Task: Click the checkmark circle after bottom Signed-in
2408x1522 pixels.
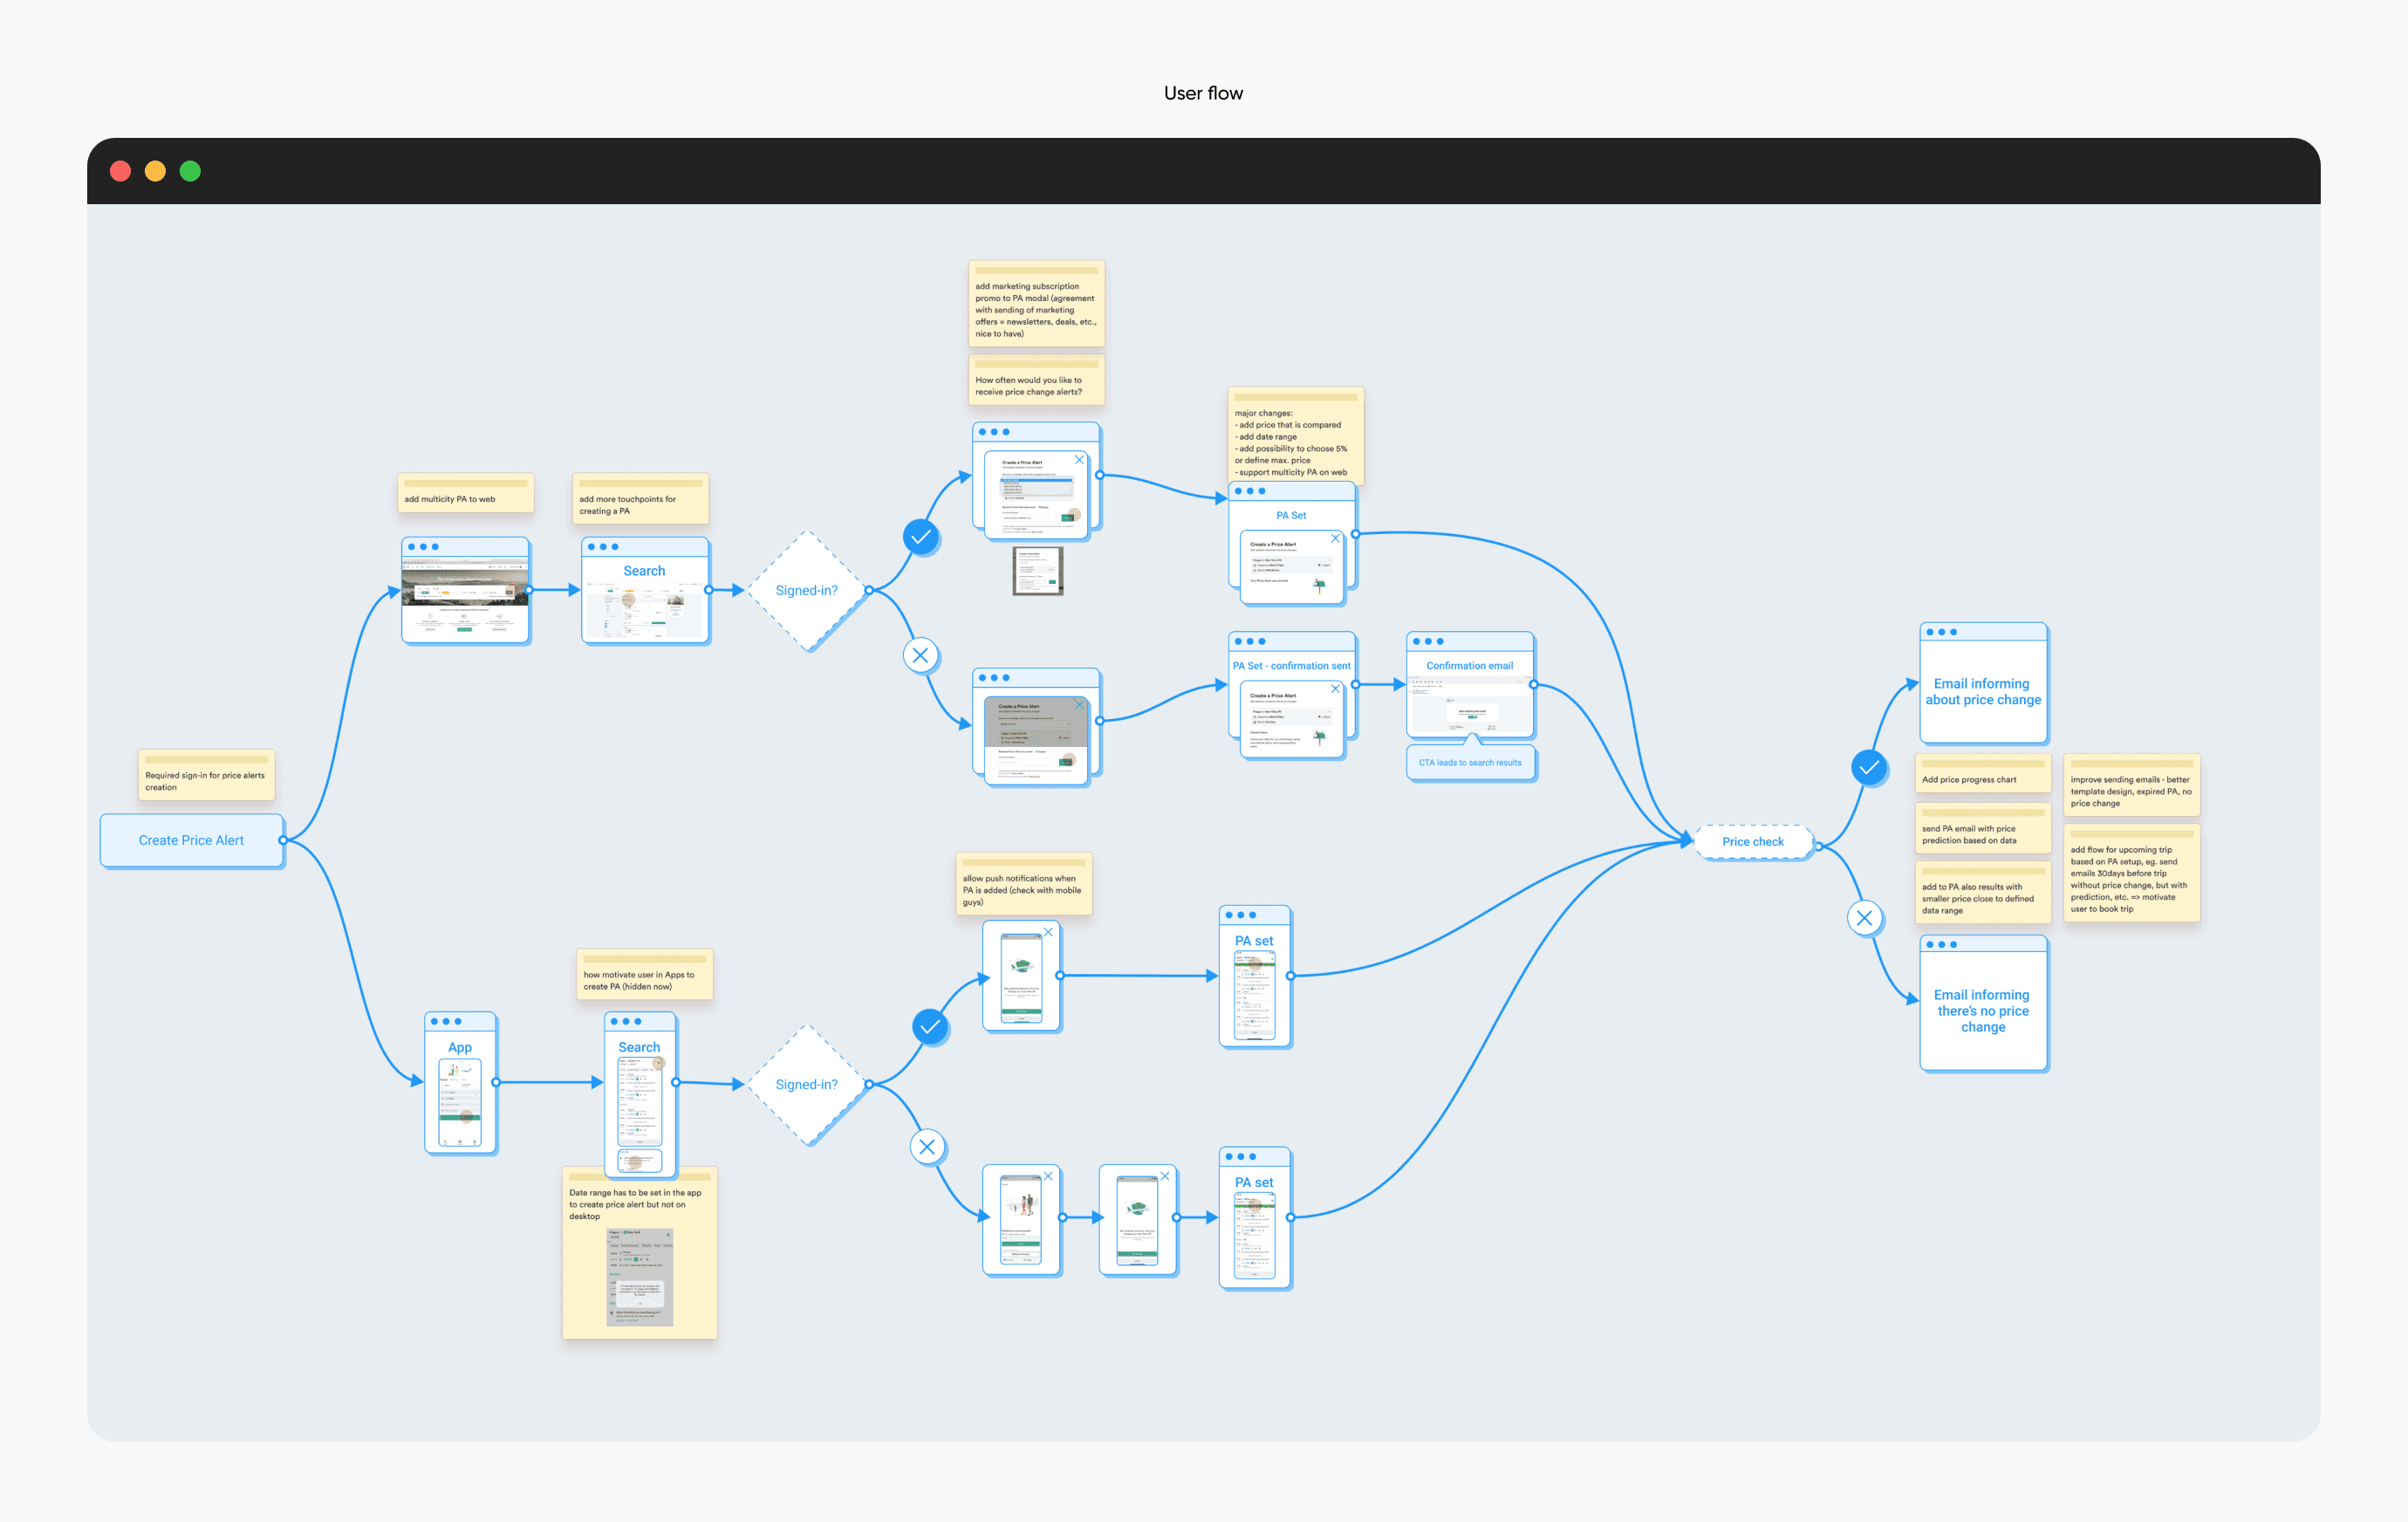Action: tap(930, 1026)
